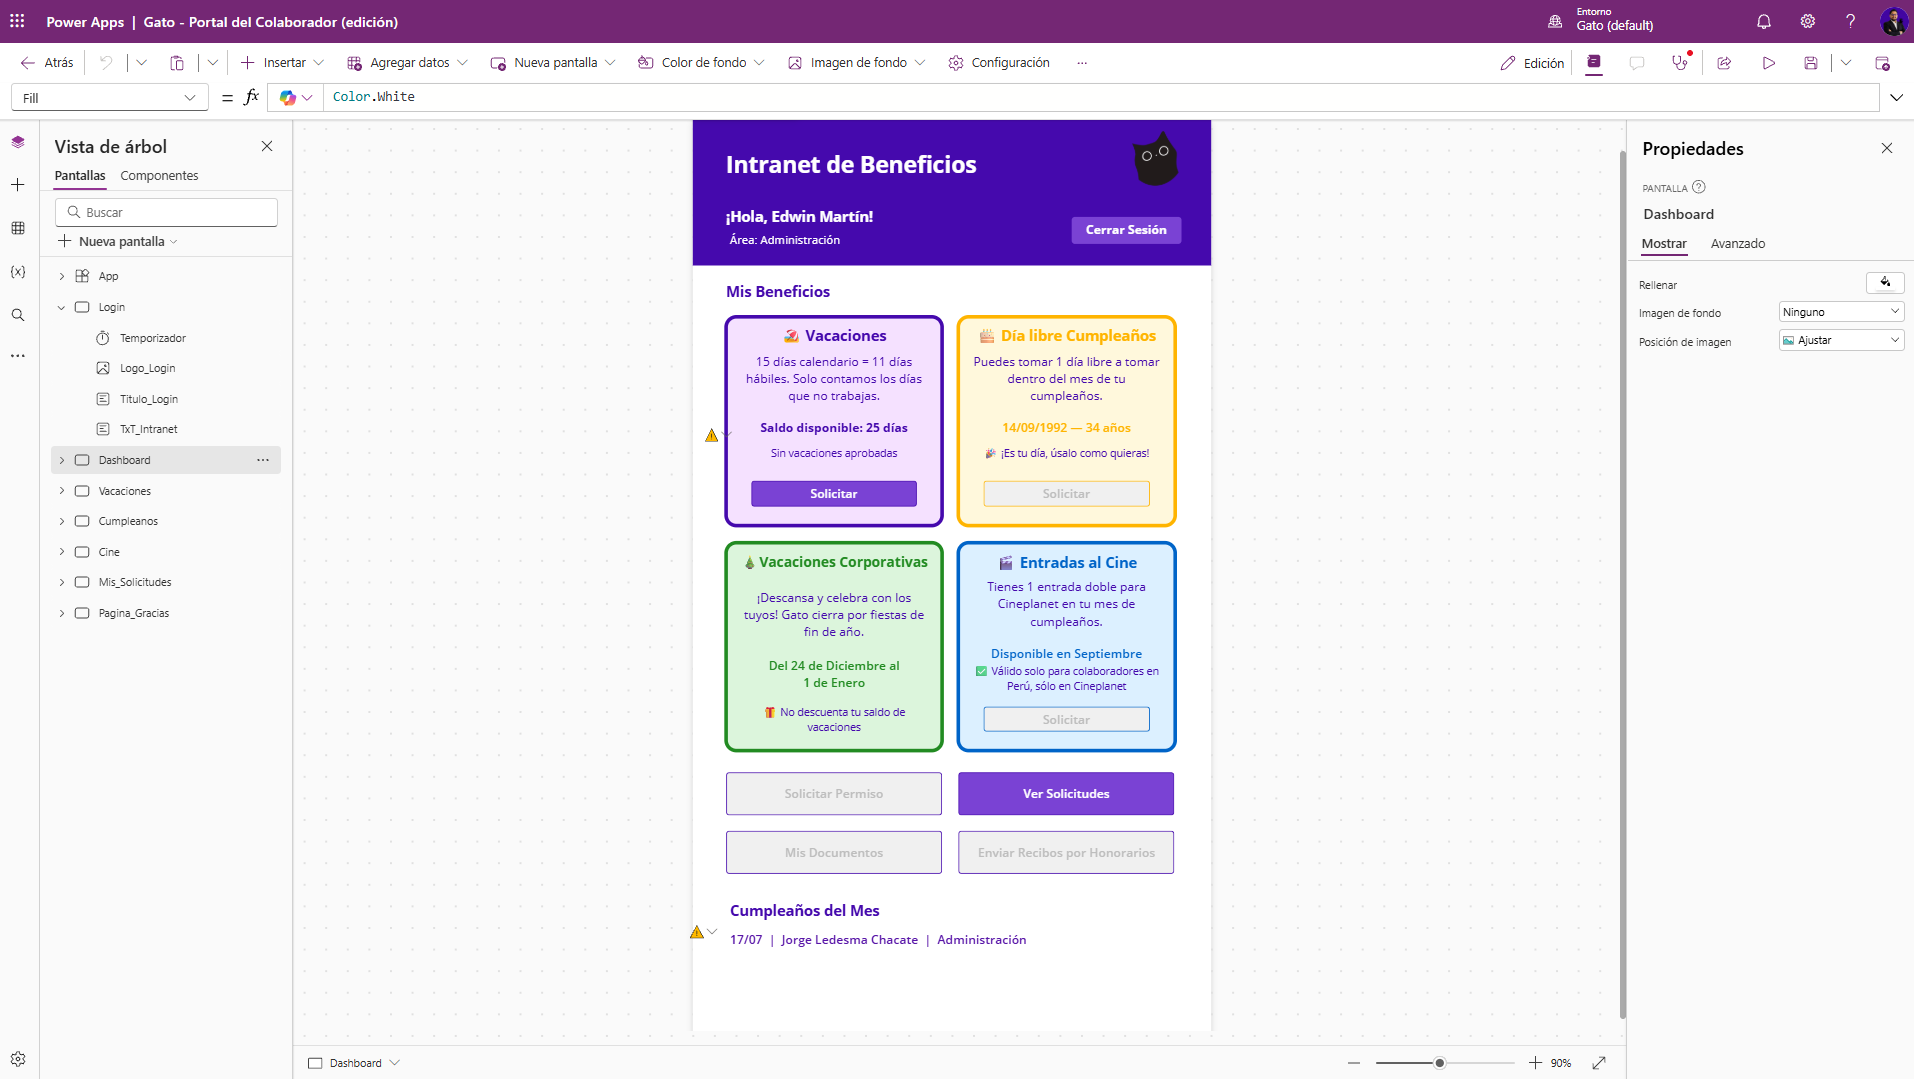The width and height of the screenshot is (1914, 1079).
Task: Open the user account avatar
Action: (1893, 21)
